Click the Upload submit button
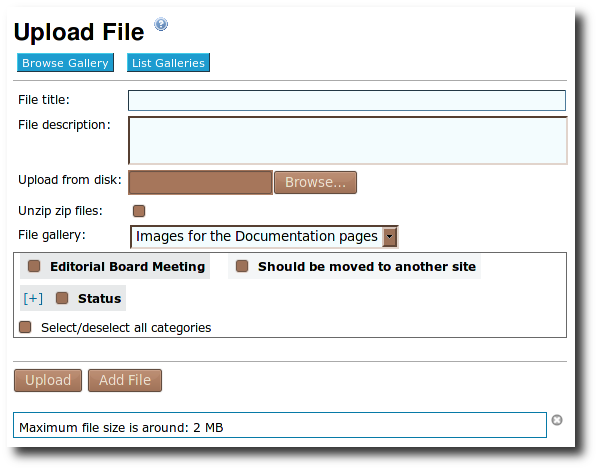The height and width of the screenshot is (470, 598). click(x=48, y=380)
